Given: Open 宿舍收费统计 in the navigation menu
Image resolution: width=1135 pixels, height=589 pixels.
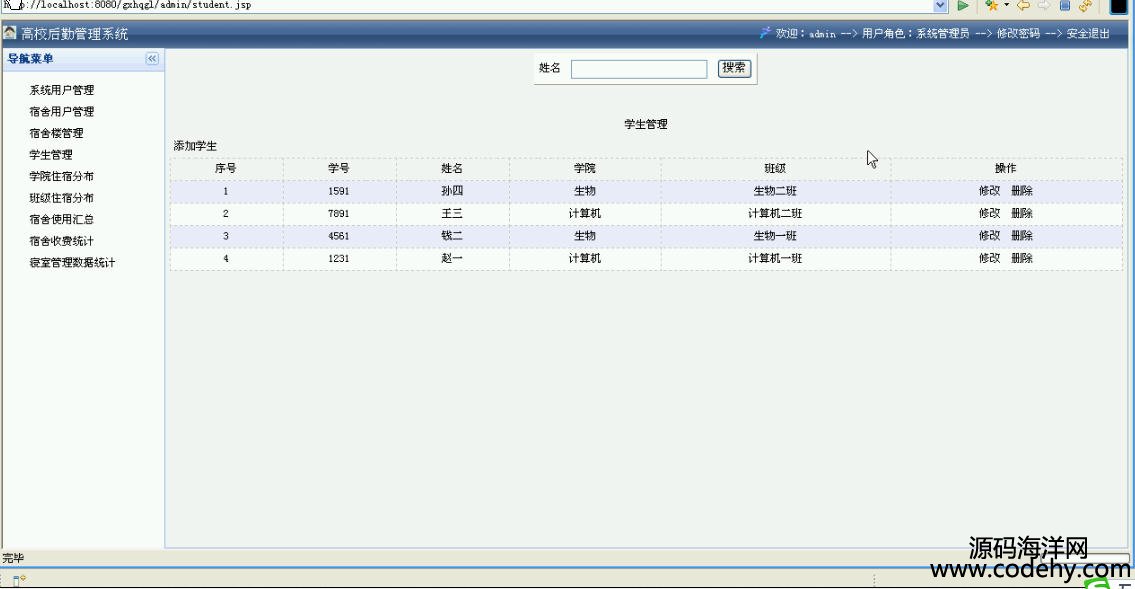Looking at the screenshot, I should [62, 241].
